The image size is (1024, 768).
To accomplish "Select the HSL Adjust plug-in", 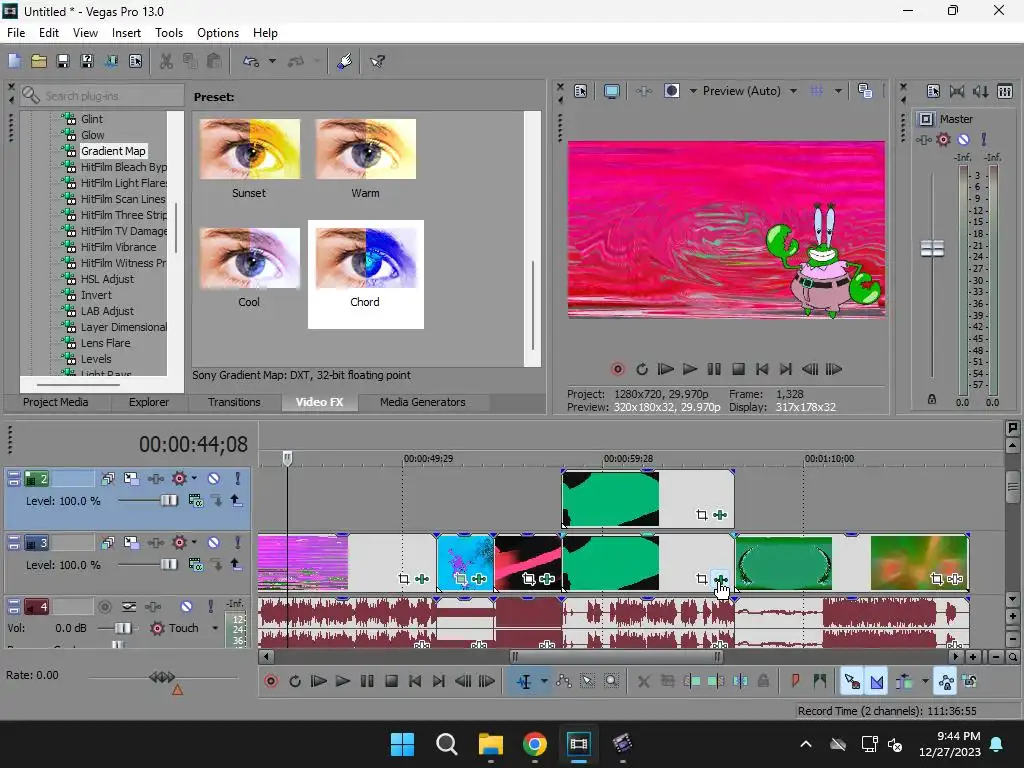I will pos(107,279).
